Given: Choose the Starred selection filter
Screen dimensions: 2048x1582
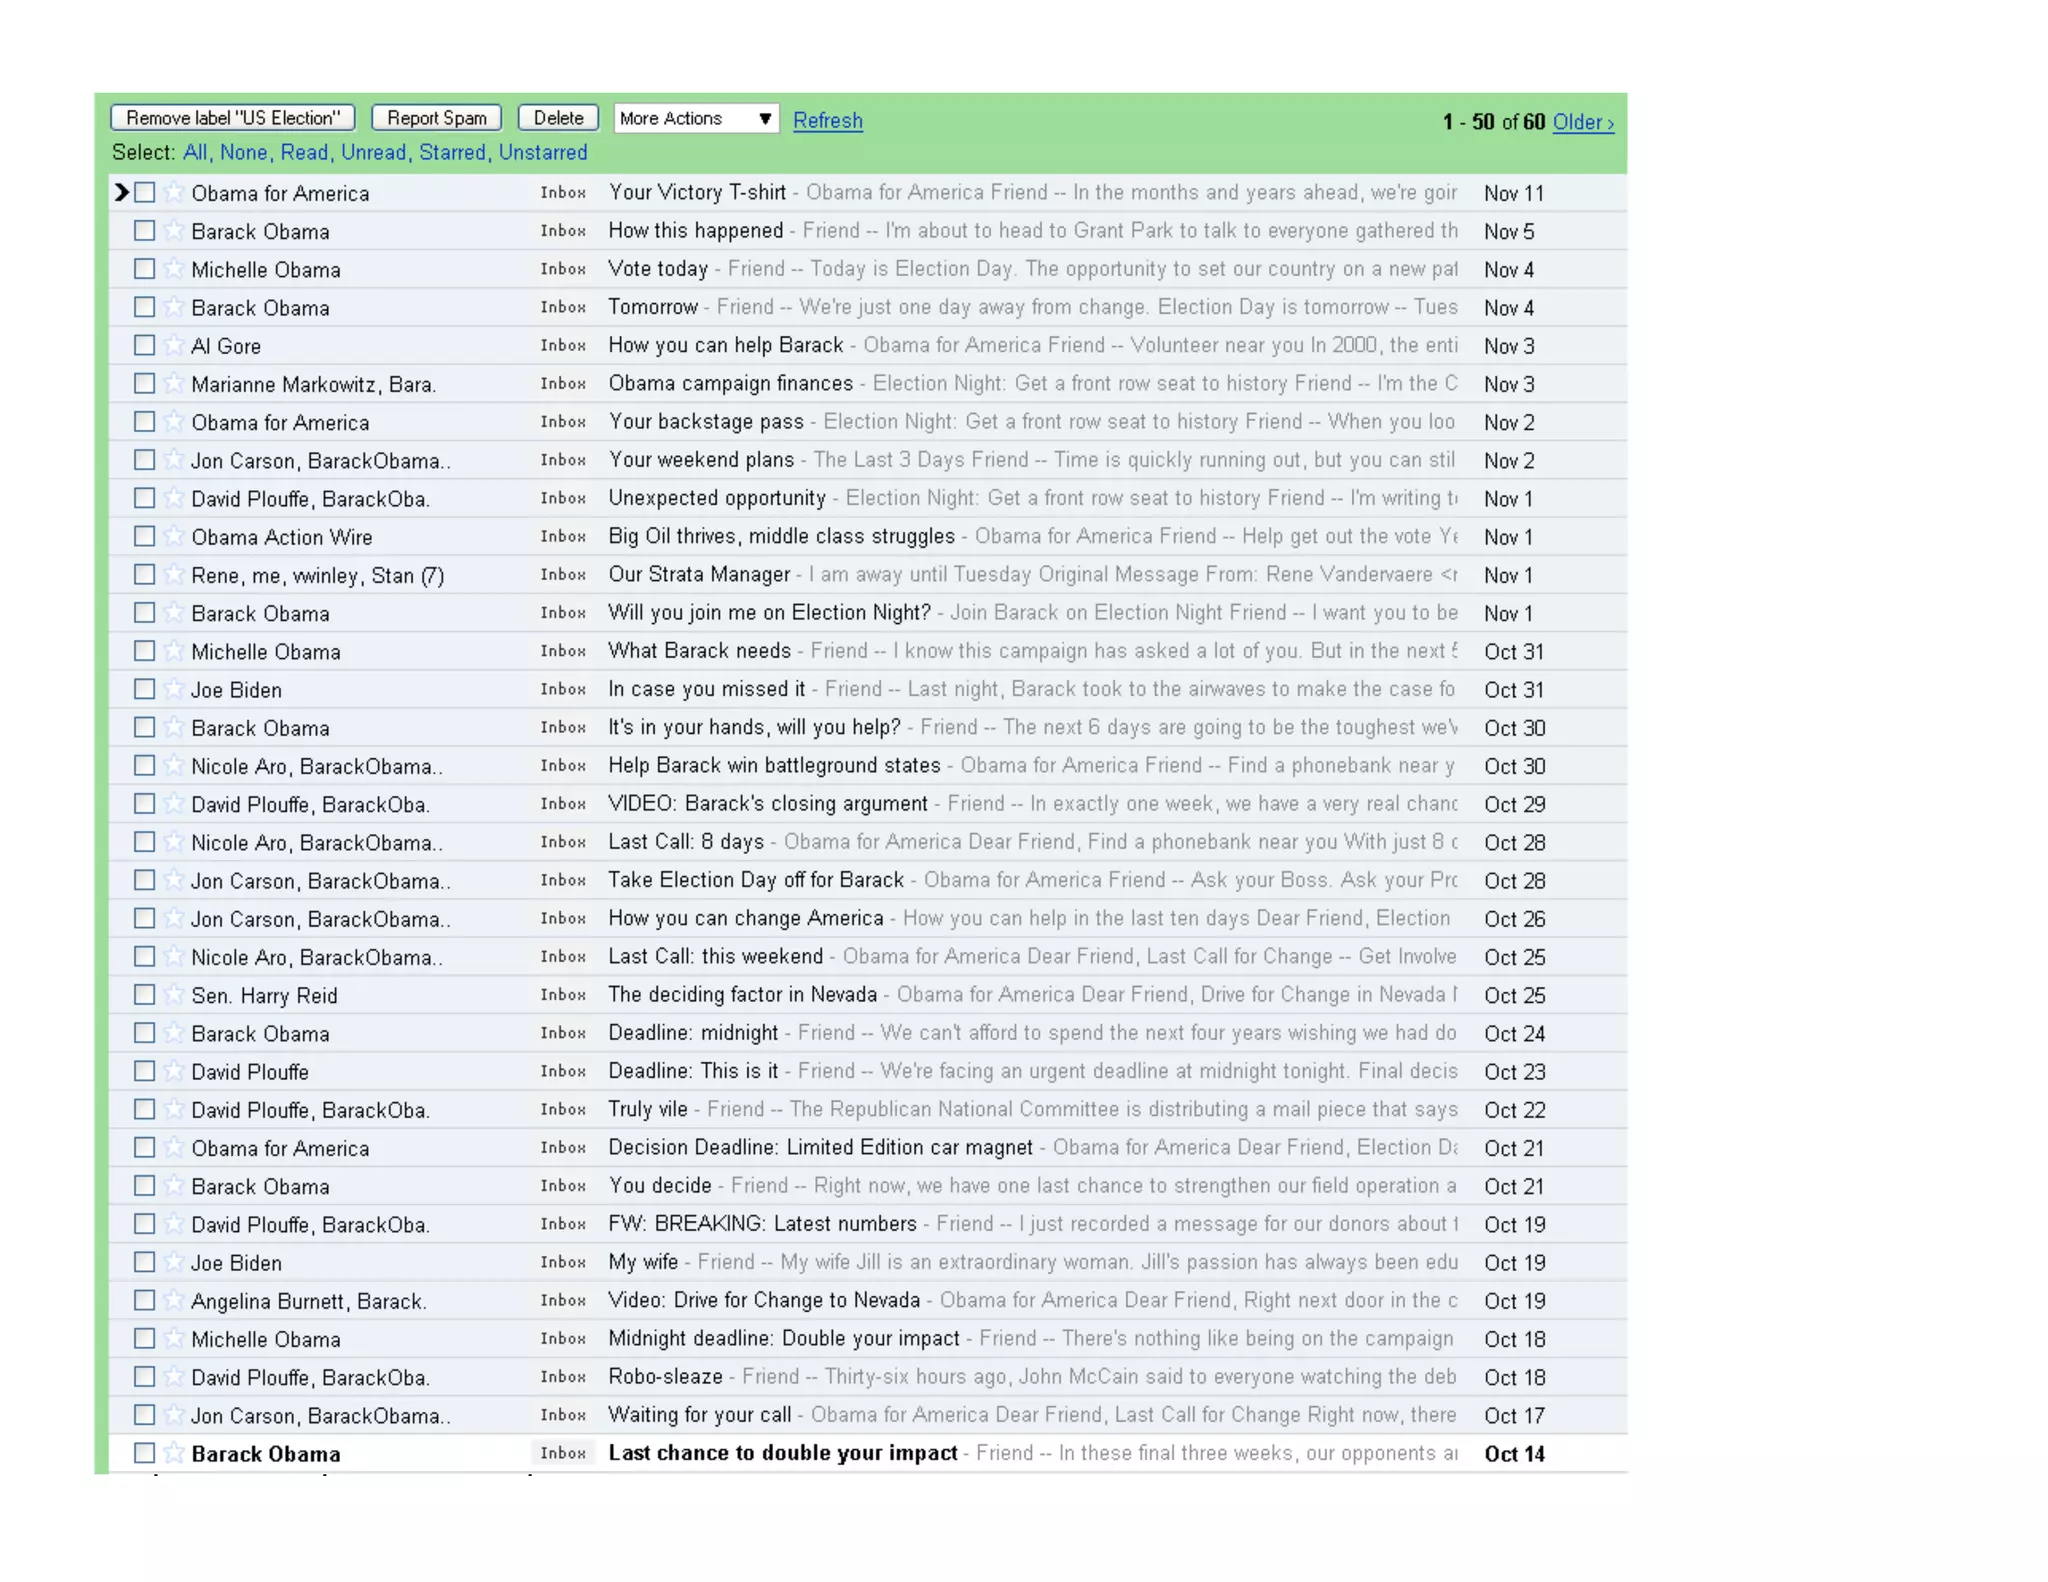Looking at the screenshot, I should click(x=451, y=153).
